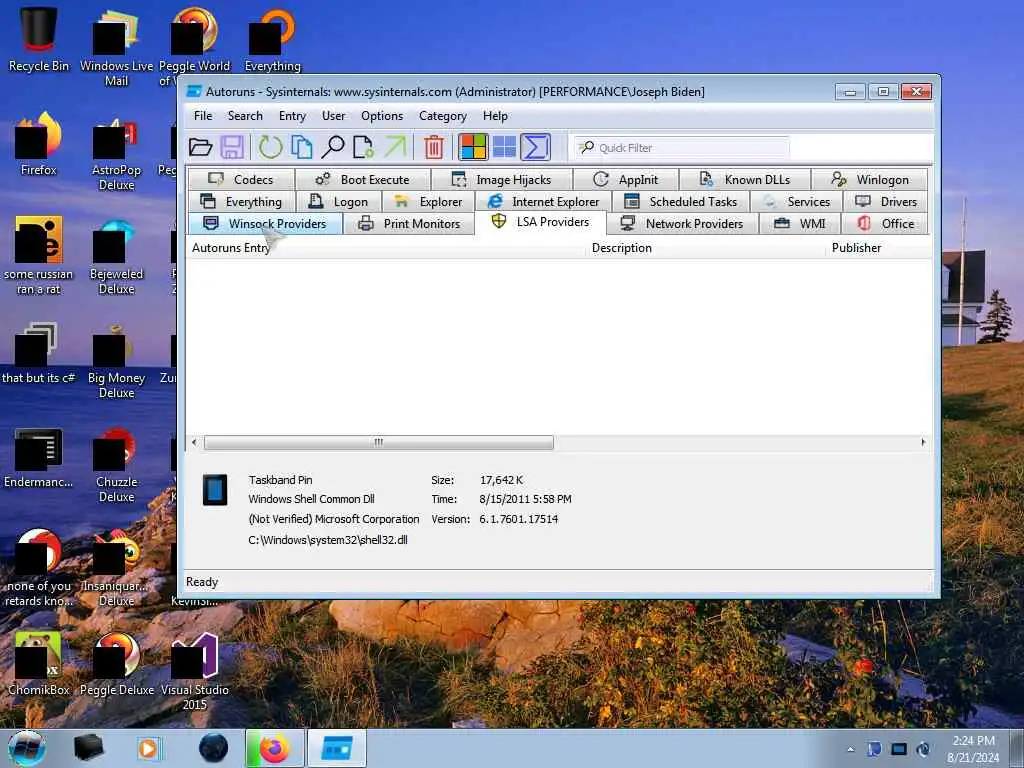The width and height of the screenshot is (1024, 768).
Task: Click the media player taskbar icon
Action: pos(149,748)
